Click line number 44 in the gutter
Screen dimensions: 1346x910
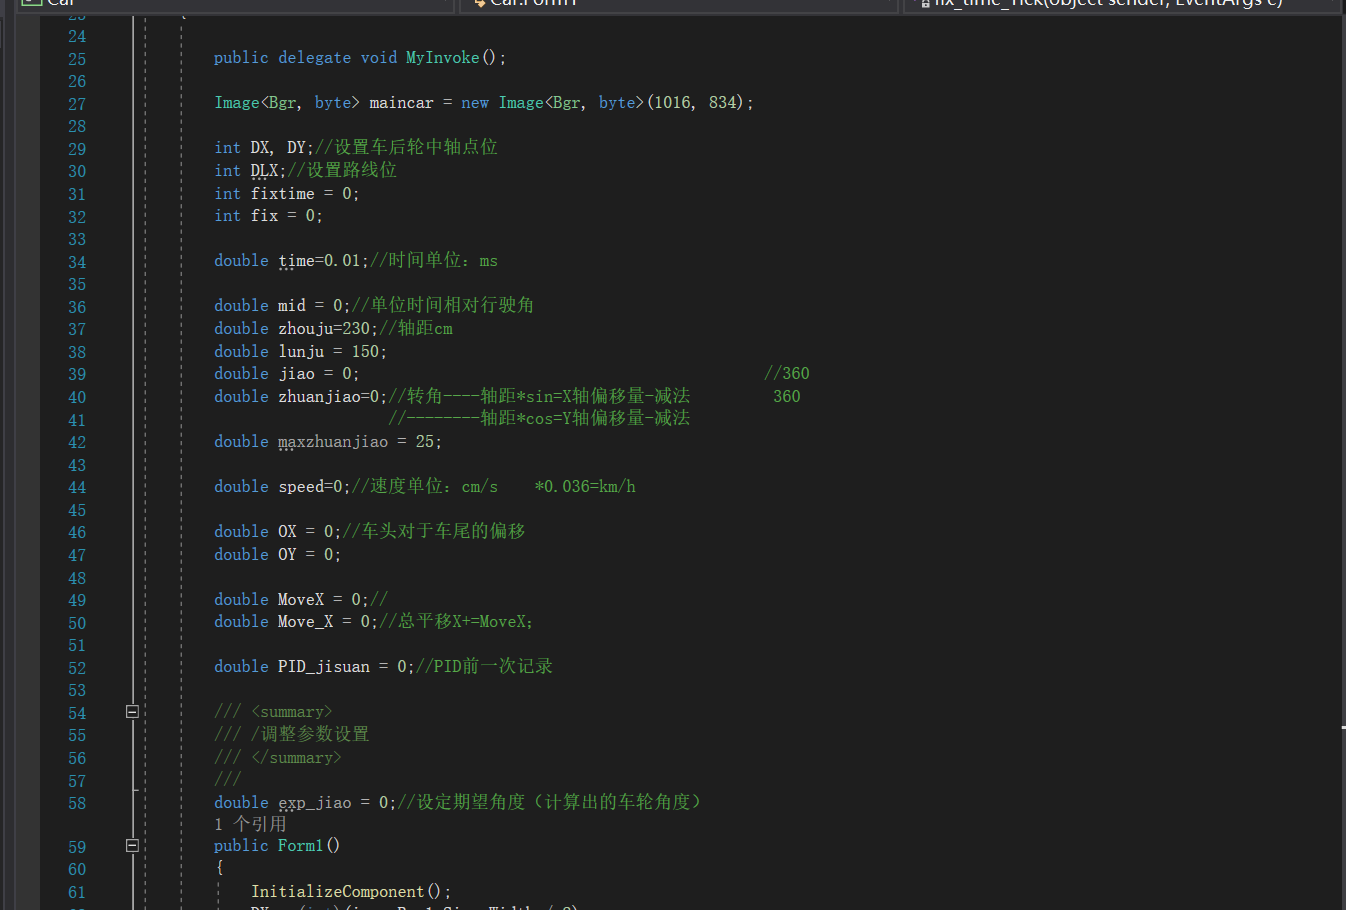[x=77, y=488]
